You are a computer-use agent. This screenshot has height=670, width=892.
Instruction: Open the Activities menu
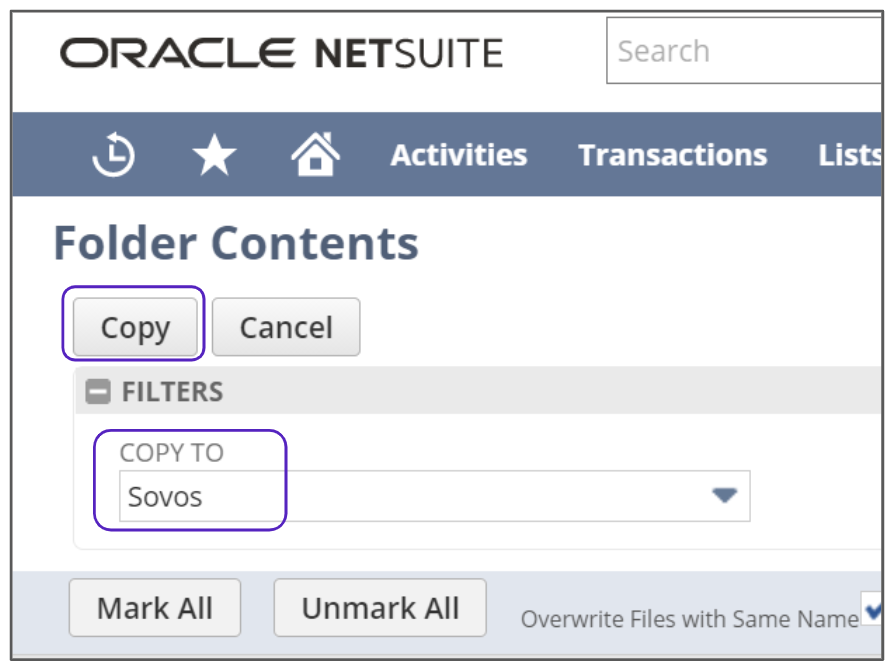coord(458,155)
